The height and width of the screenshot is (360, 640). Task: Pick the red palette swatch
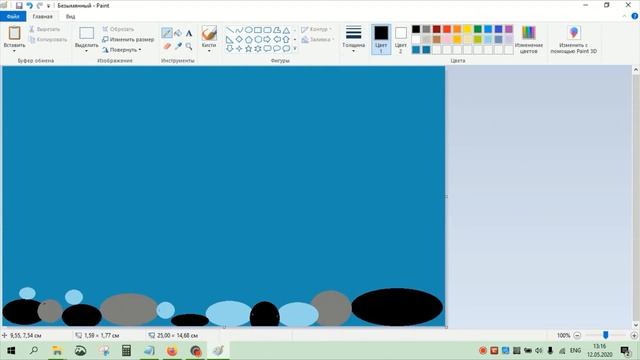[x=447, y=29]
